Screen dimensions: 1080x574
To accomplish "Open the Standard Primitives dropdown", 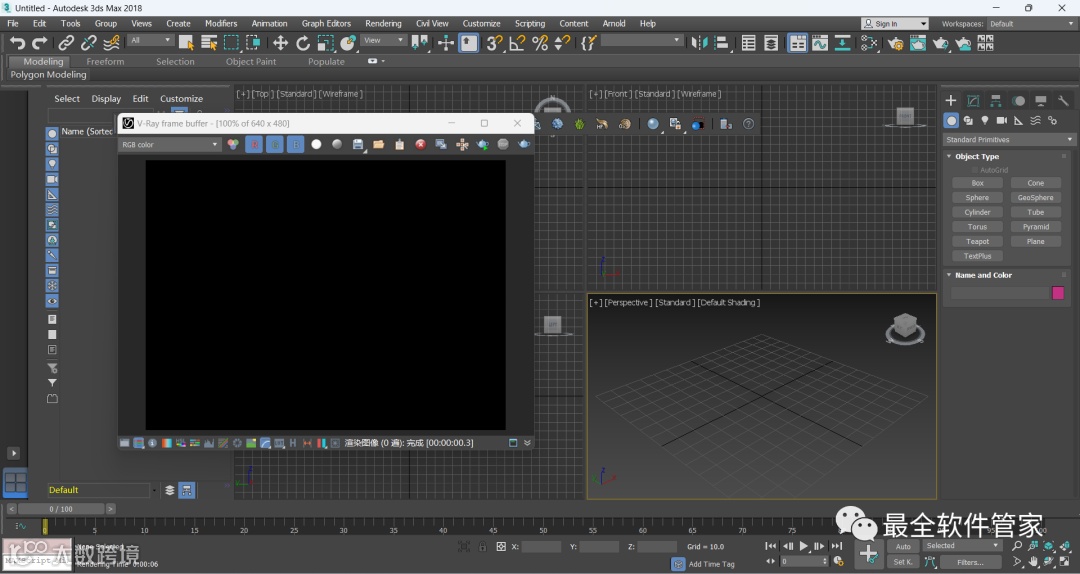I will click(x=1009, y=140).
